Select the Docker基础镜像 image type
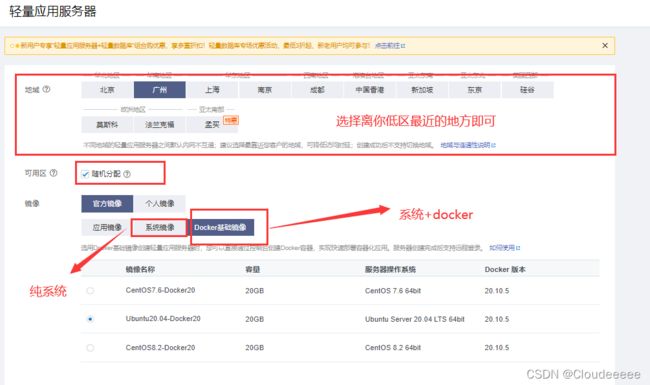650x385 pixels. (221, 228)
